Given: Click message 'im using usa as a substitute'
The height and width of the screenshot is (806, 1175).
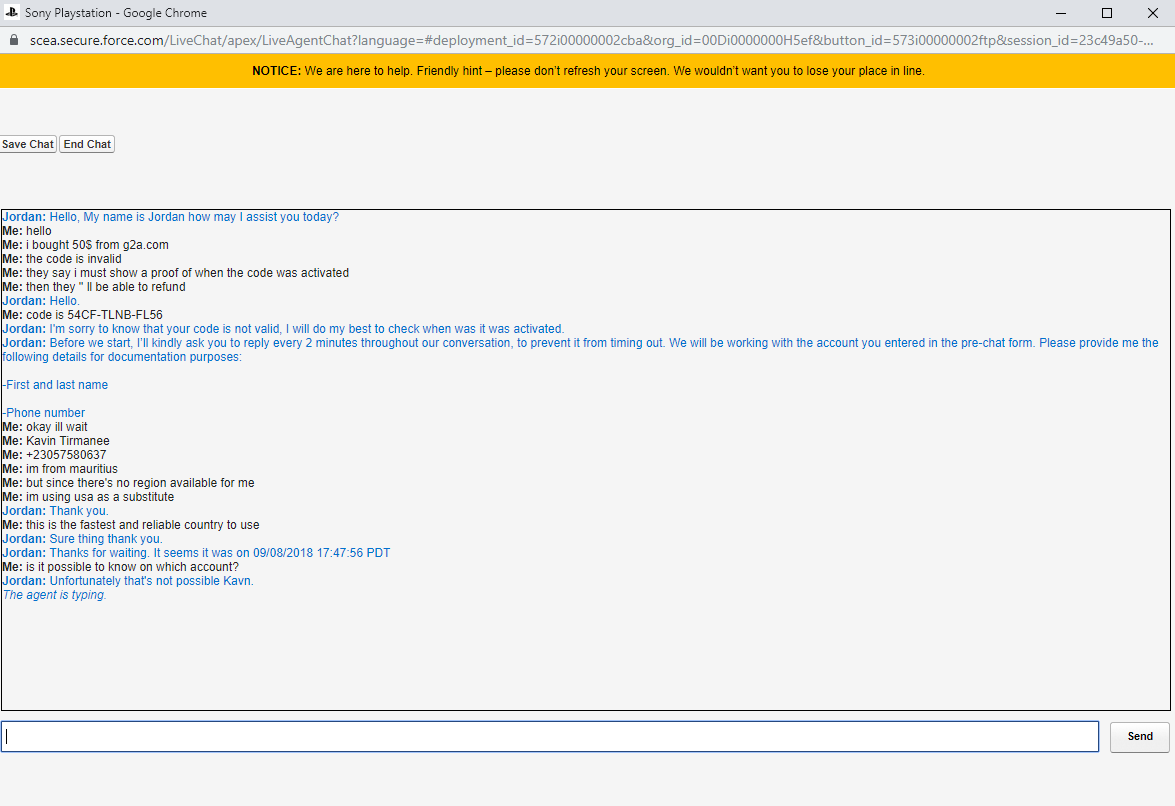Looking at the screenshot, I should [x=88, y=497].
